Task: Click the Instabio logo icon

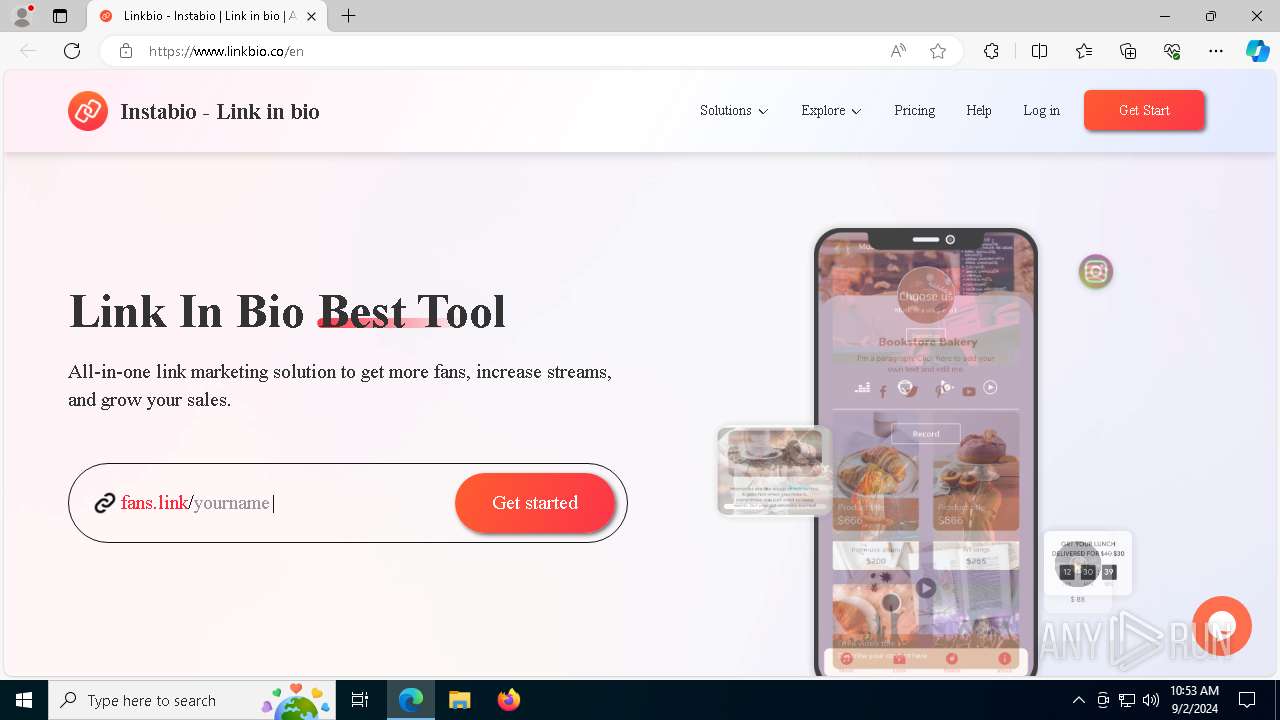Action: click(88, 111)
